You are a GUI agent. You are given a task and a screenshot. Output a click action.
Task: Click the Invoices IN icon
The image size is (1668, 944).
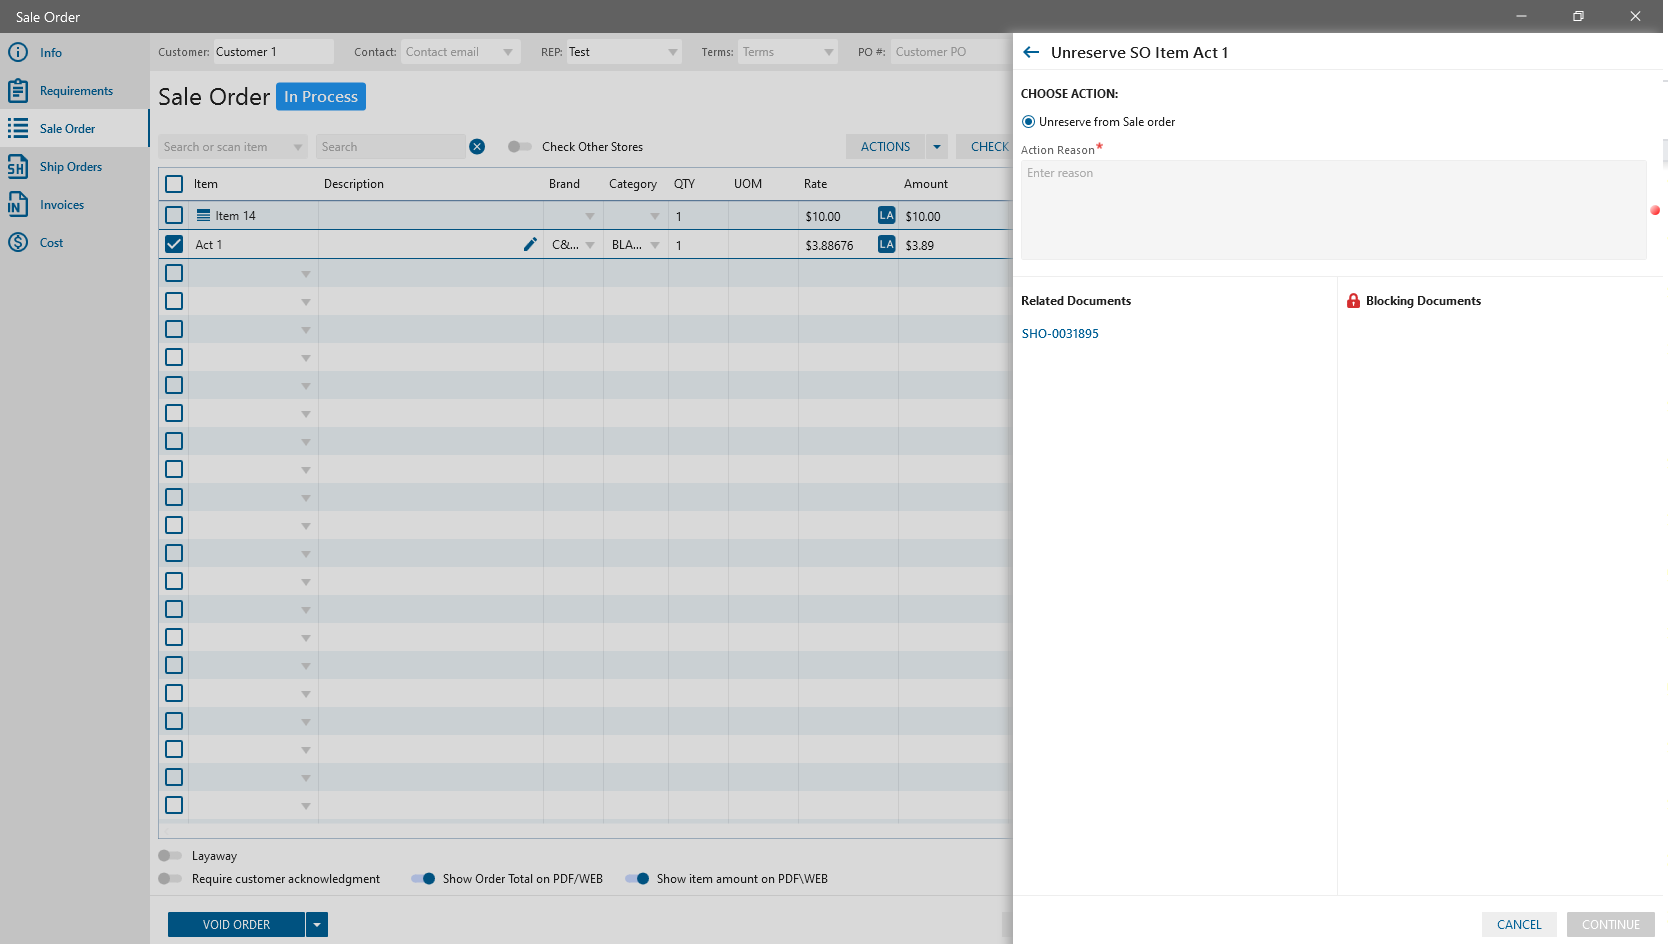(x=18, y=204)
